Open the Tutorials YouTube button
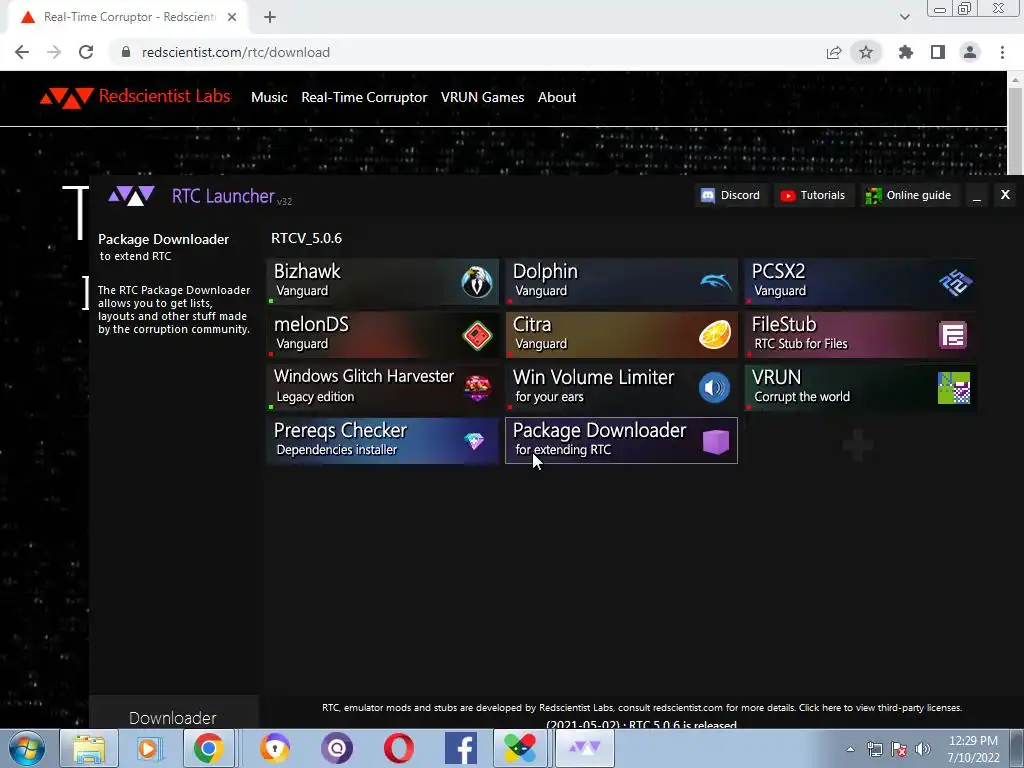Screen dimensions: 1024x768 click(814, 195)
